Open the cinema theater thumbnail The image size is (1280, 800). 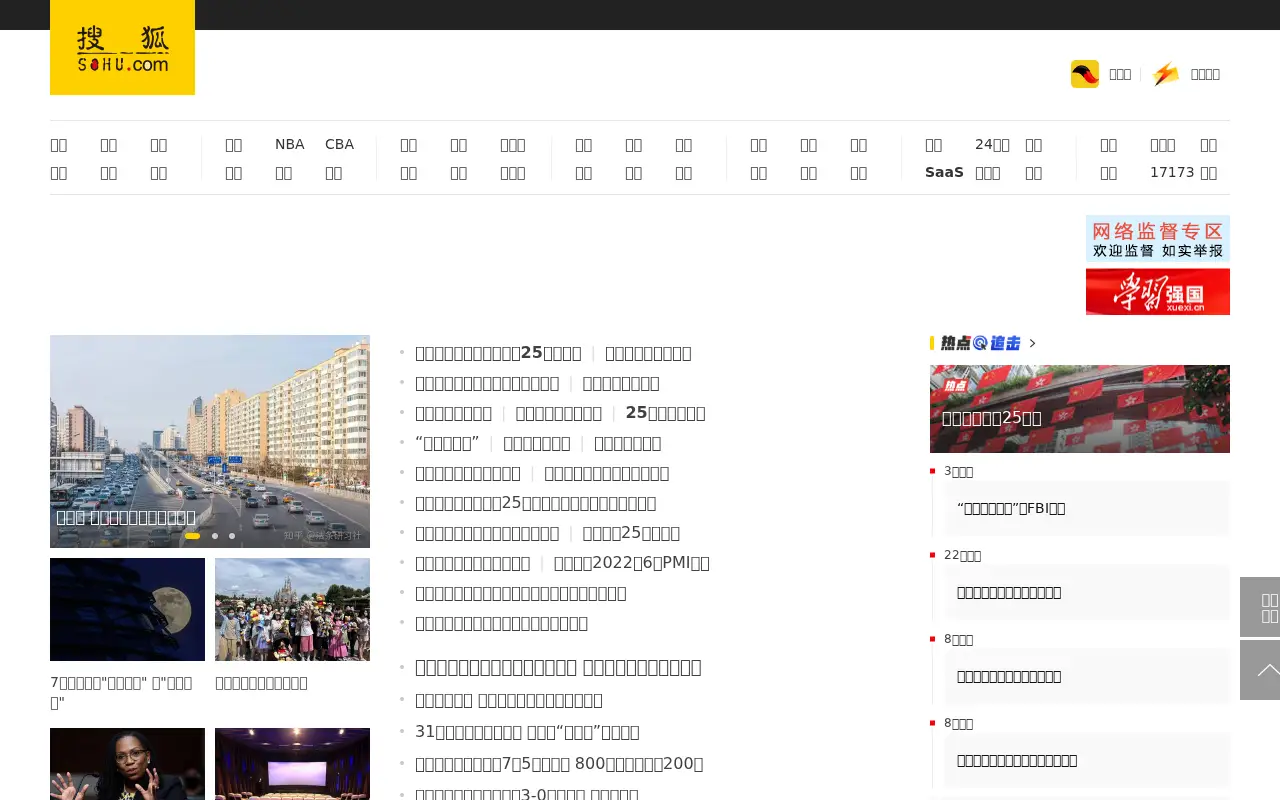(x=292, y=764)
